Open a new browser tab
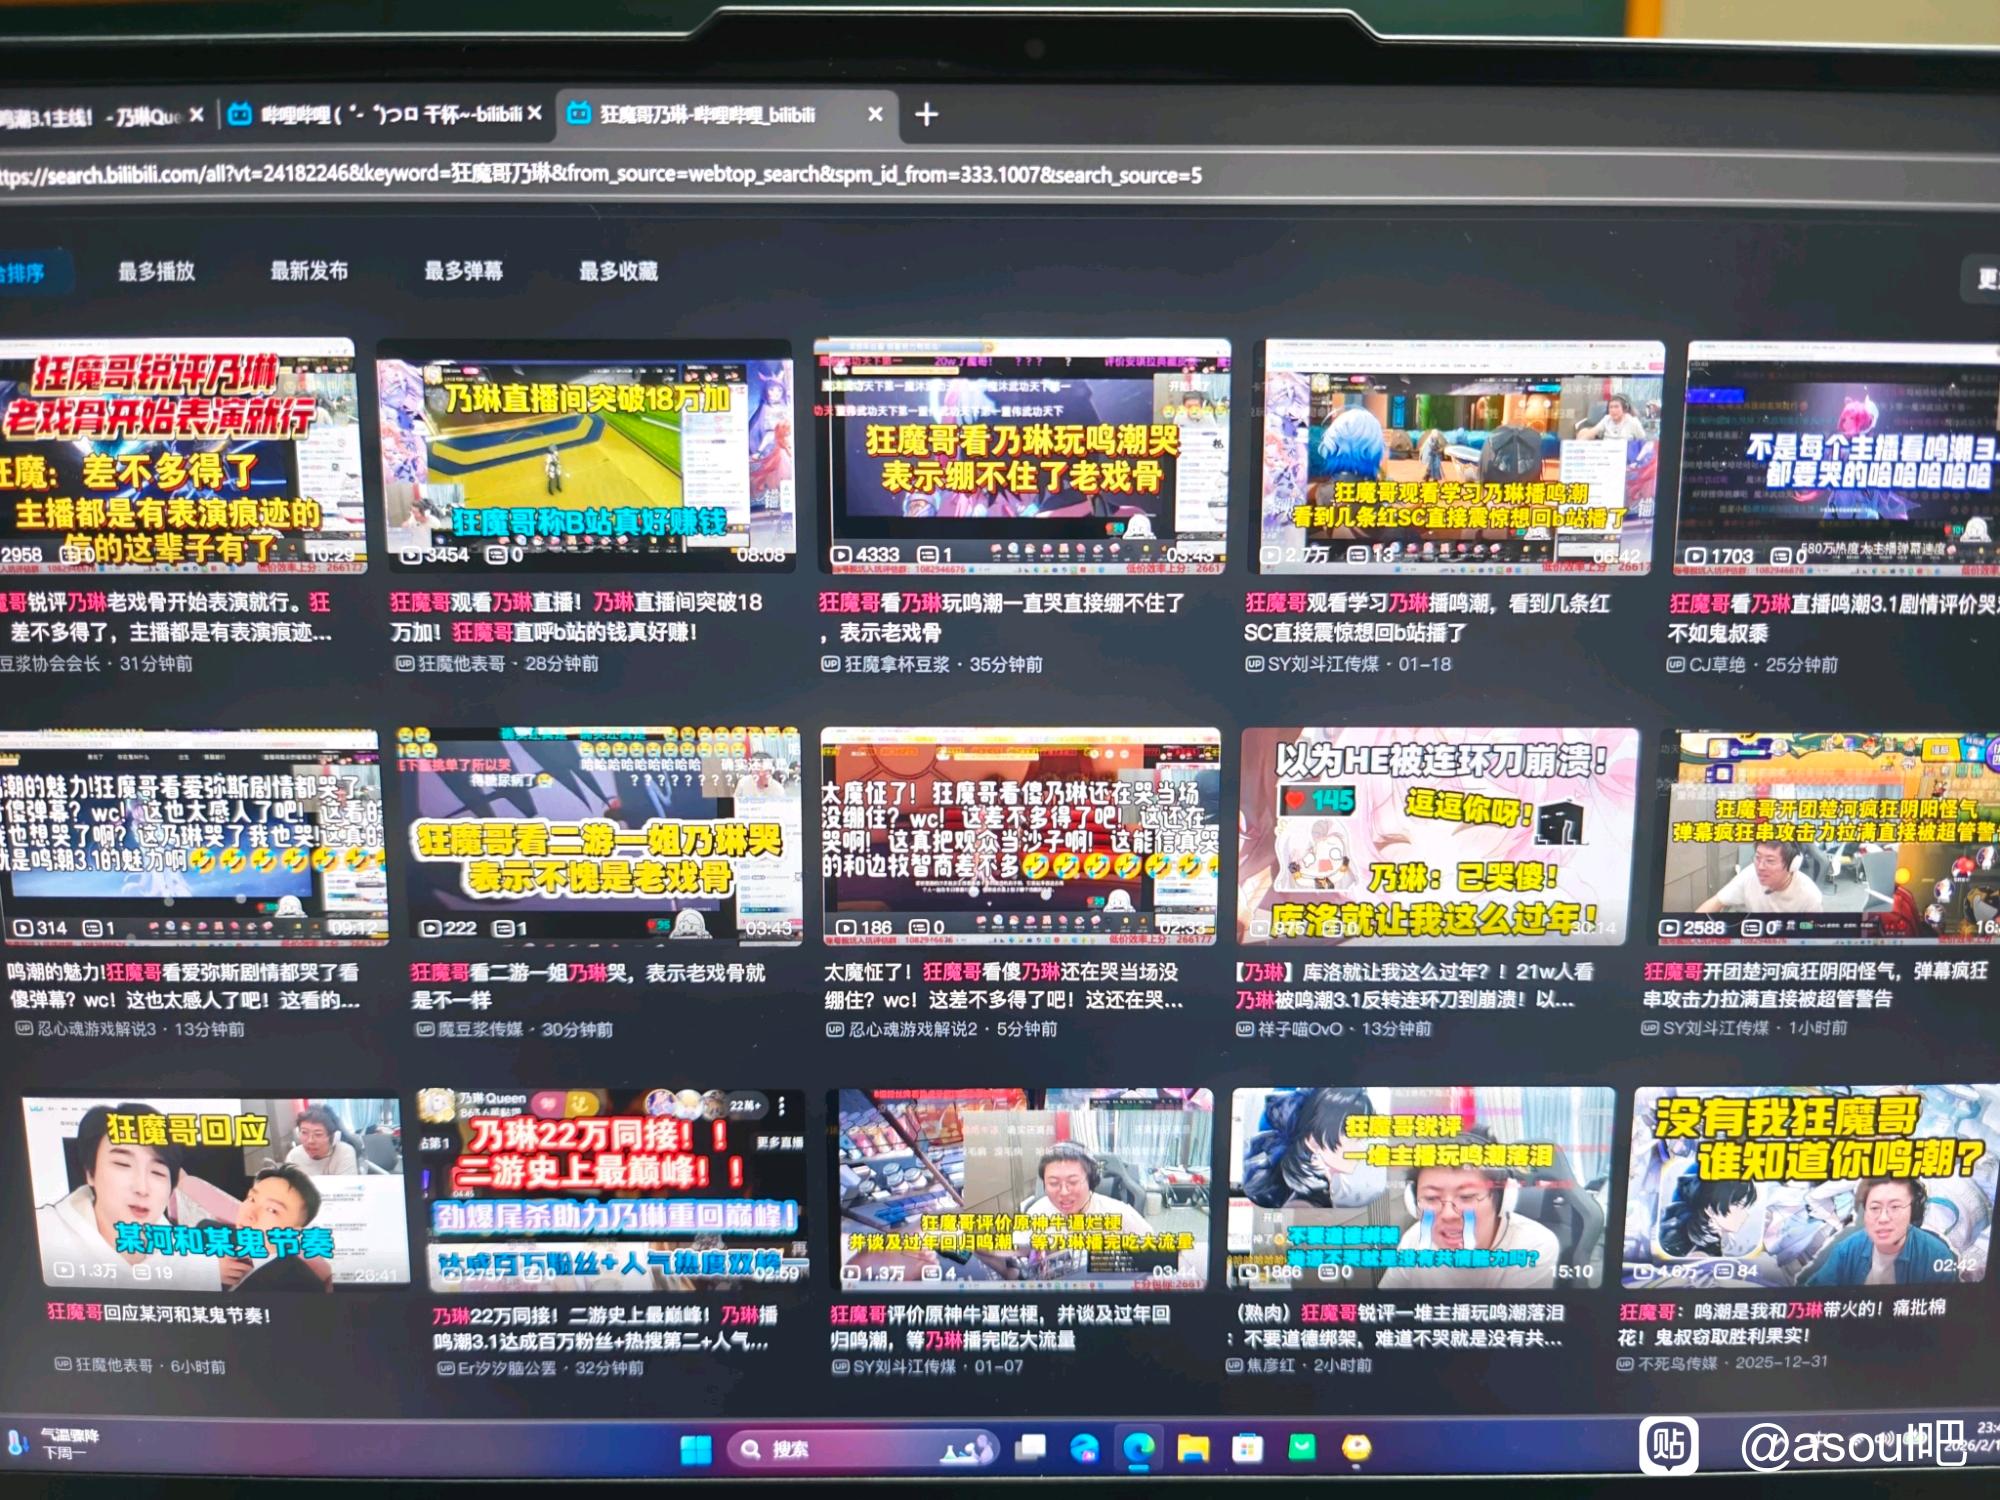Screen dimensions: 2000x1500 click(x=926, y=115)
